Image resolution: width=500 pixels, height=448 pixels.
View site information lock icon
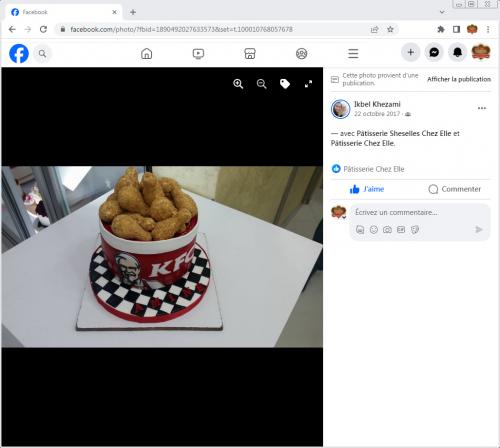click(x=63, y=29)
